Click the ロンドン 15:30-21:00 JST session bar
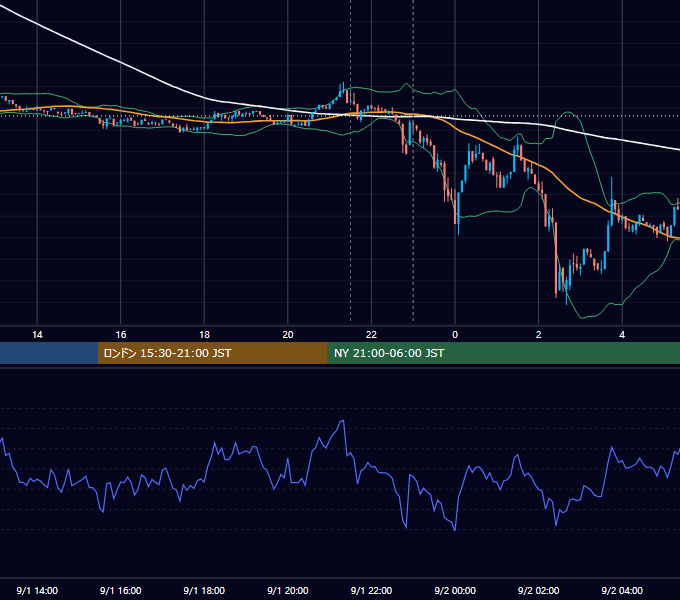 pos(212,353)
